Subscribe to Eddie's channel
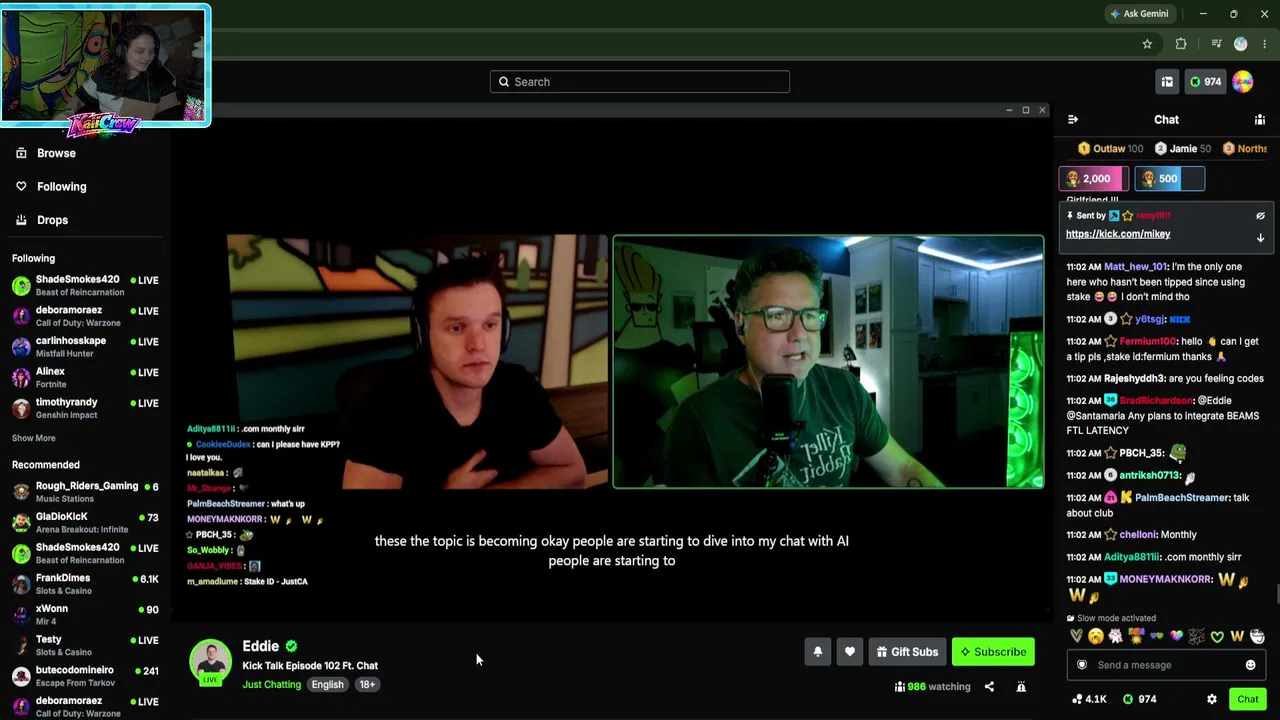This screenshot has height=720, width=1280. coord(993,652)
